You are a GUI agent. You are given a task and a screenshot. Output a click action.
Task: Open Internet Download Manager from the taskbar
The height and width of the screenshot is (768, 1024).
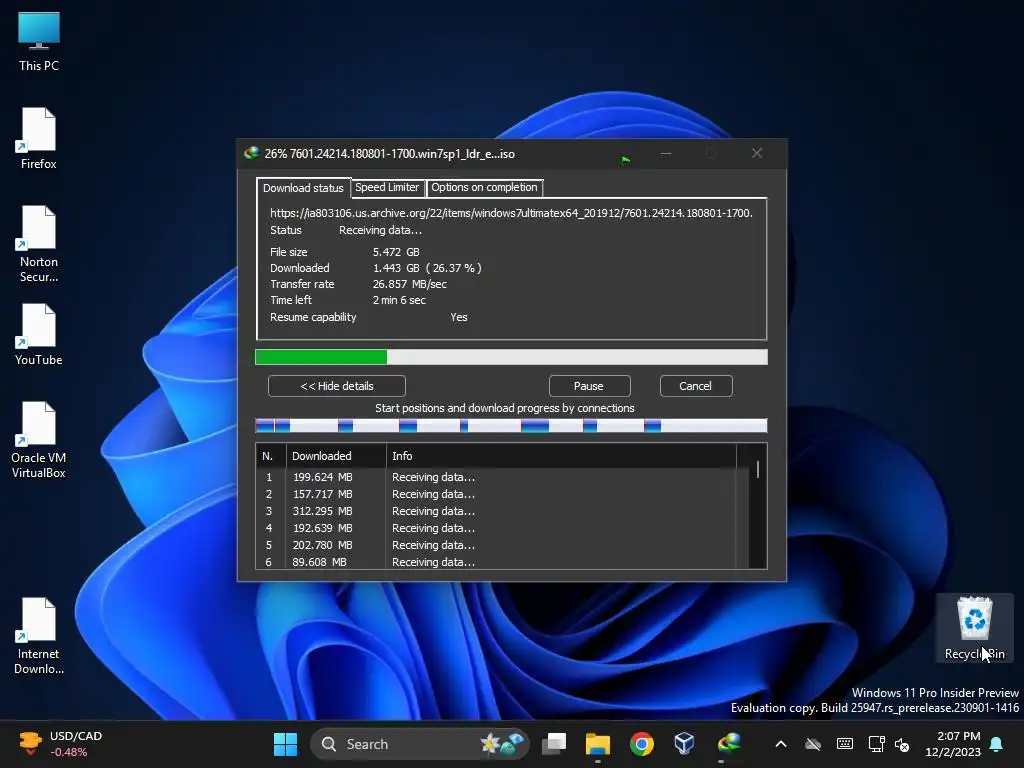(730, 744)
